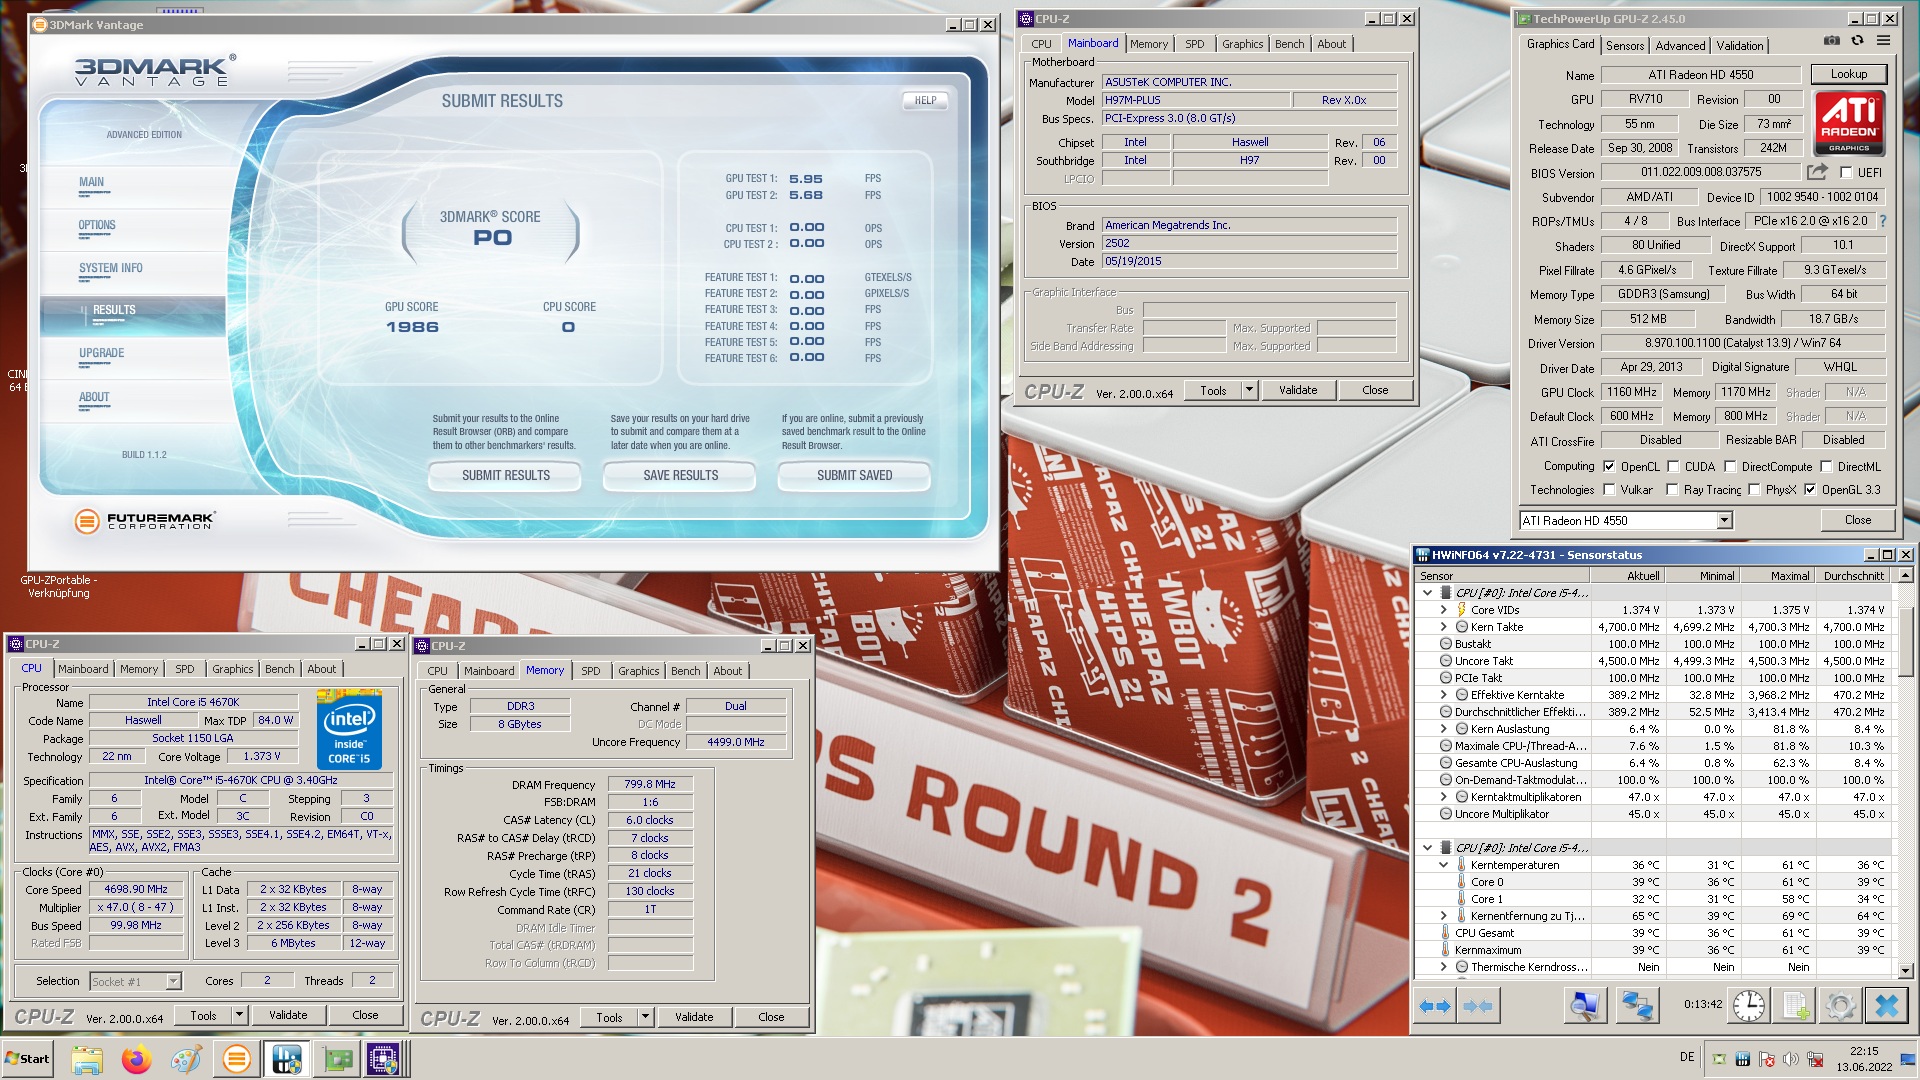Click the volume speaker tray icon
Viewport: 1920px width, 1080px height.
(1790, 1059)
